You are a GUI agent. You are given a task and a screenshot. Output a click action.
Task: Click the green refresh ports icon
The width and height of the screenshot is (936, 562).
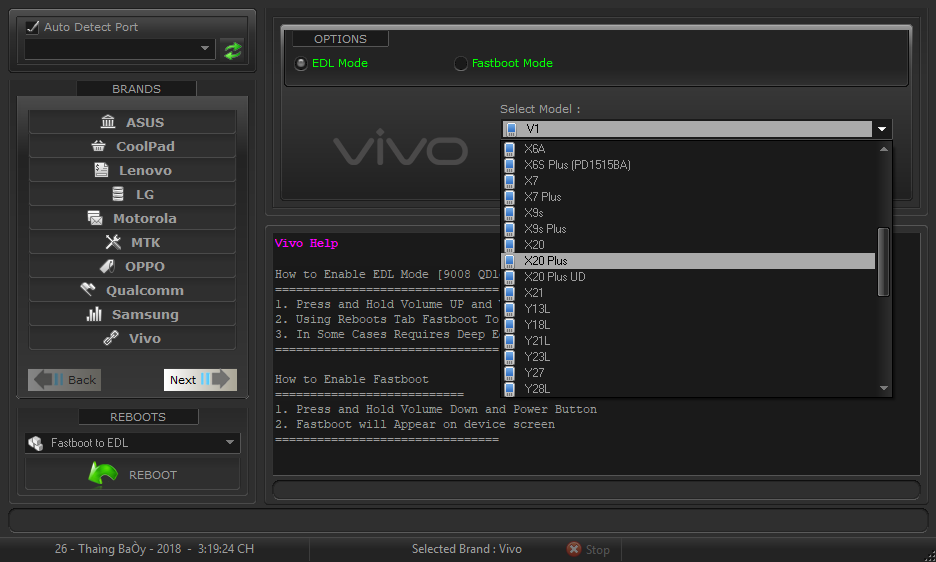coord(233,50)
